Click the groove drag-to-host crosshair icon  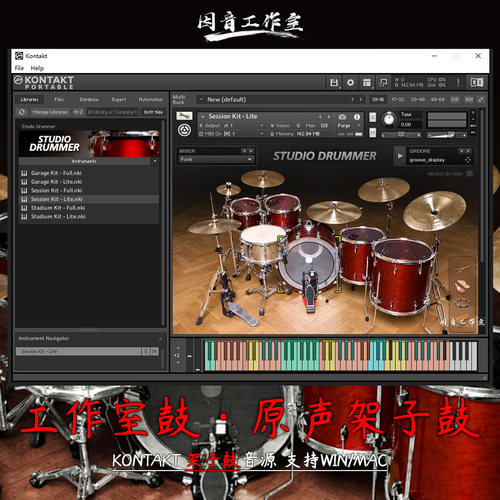(468, 160)
